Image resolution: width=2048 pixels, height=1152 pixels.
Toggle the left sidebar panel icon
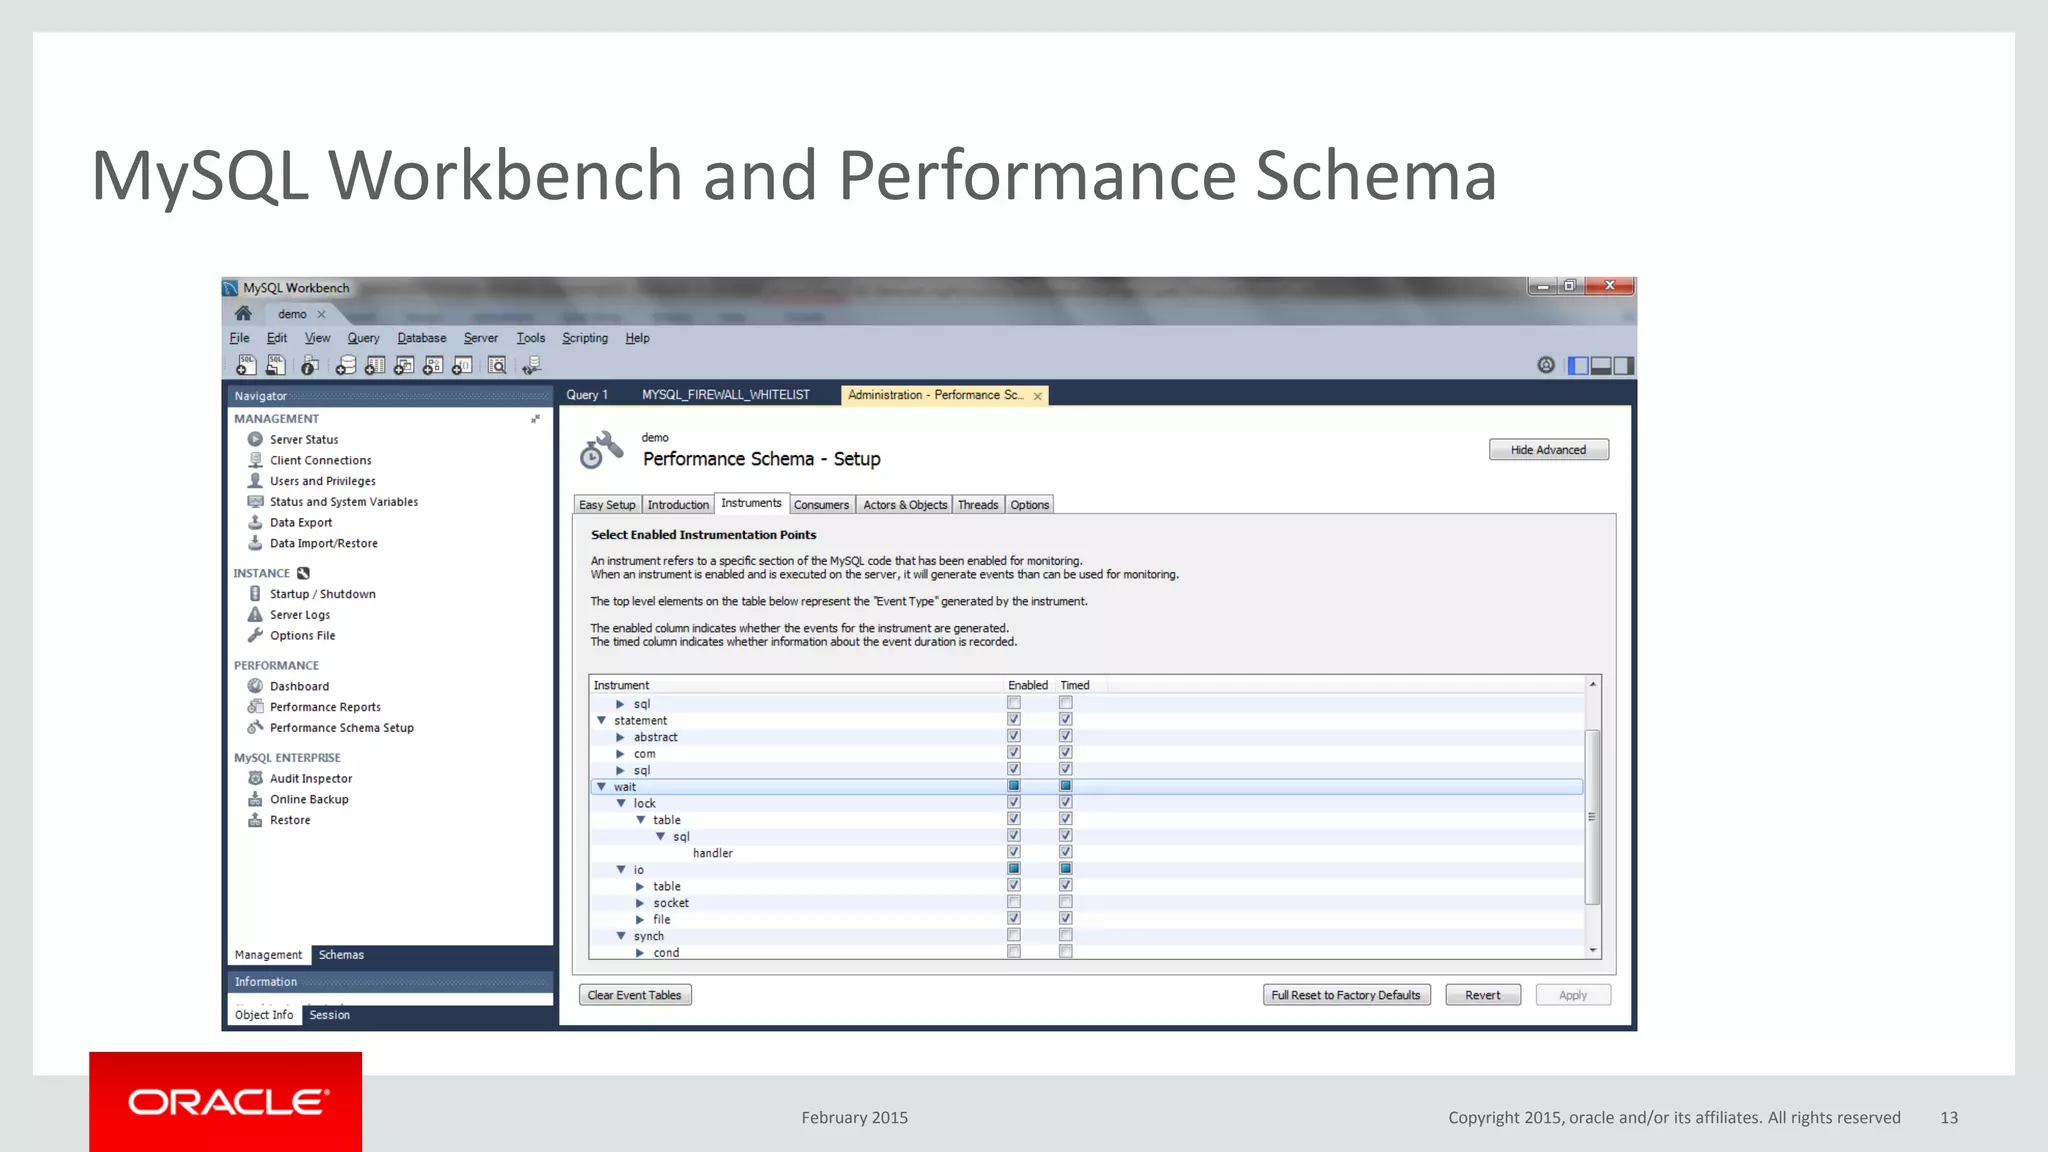(1578, 366)
